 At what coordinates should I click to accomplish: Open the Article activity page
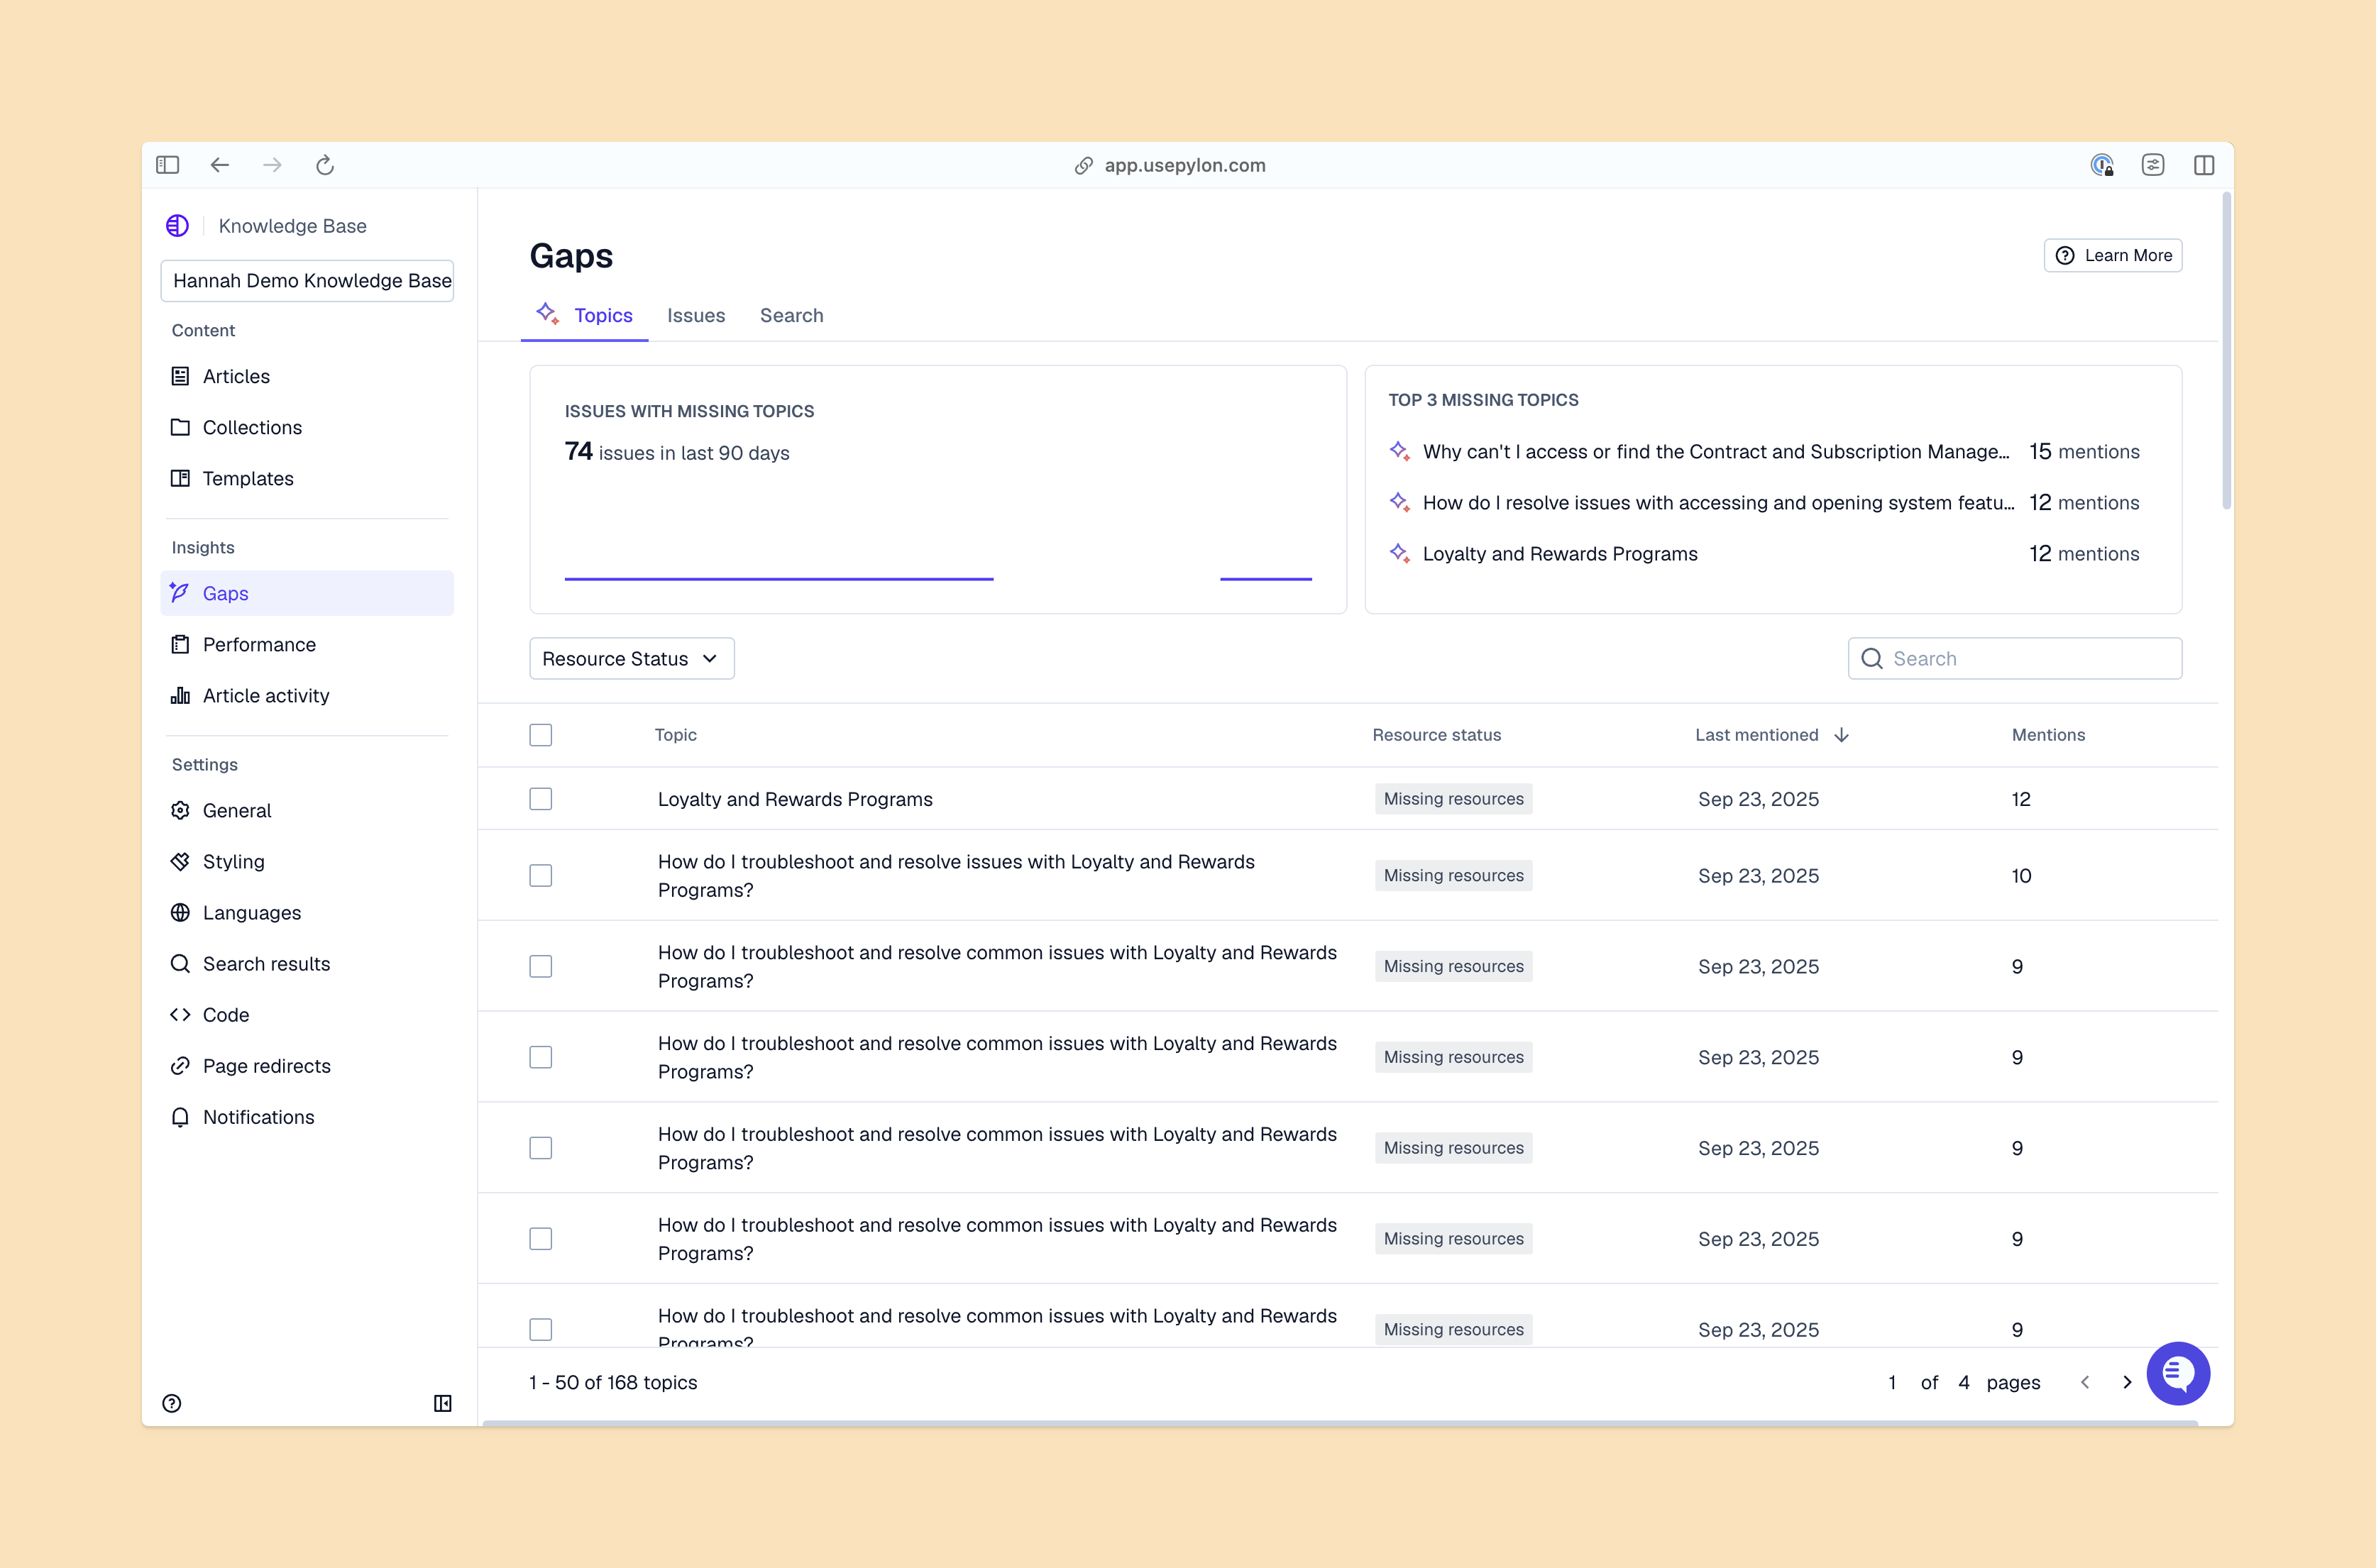coord(265,695)
